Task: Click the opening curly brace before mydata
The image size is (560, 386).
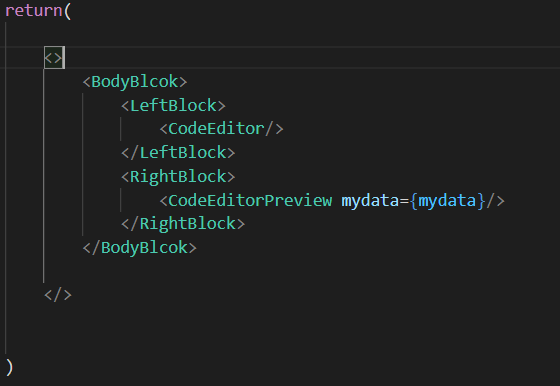Action: 414,201
